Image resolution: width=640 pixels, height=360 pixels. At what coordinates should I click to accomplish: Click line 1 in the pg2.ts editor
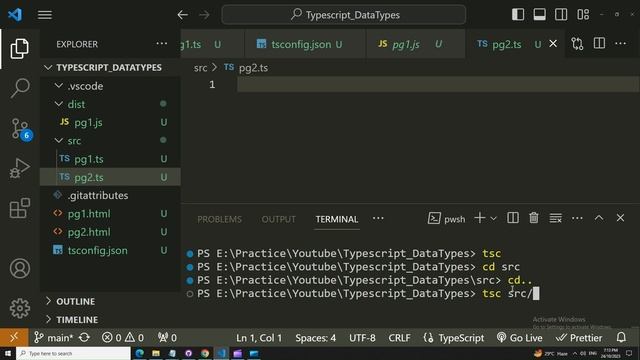(x=438, y=84)
